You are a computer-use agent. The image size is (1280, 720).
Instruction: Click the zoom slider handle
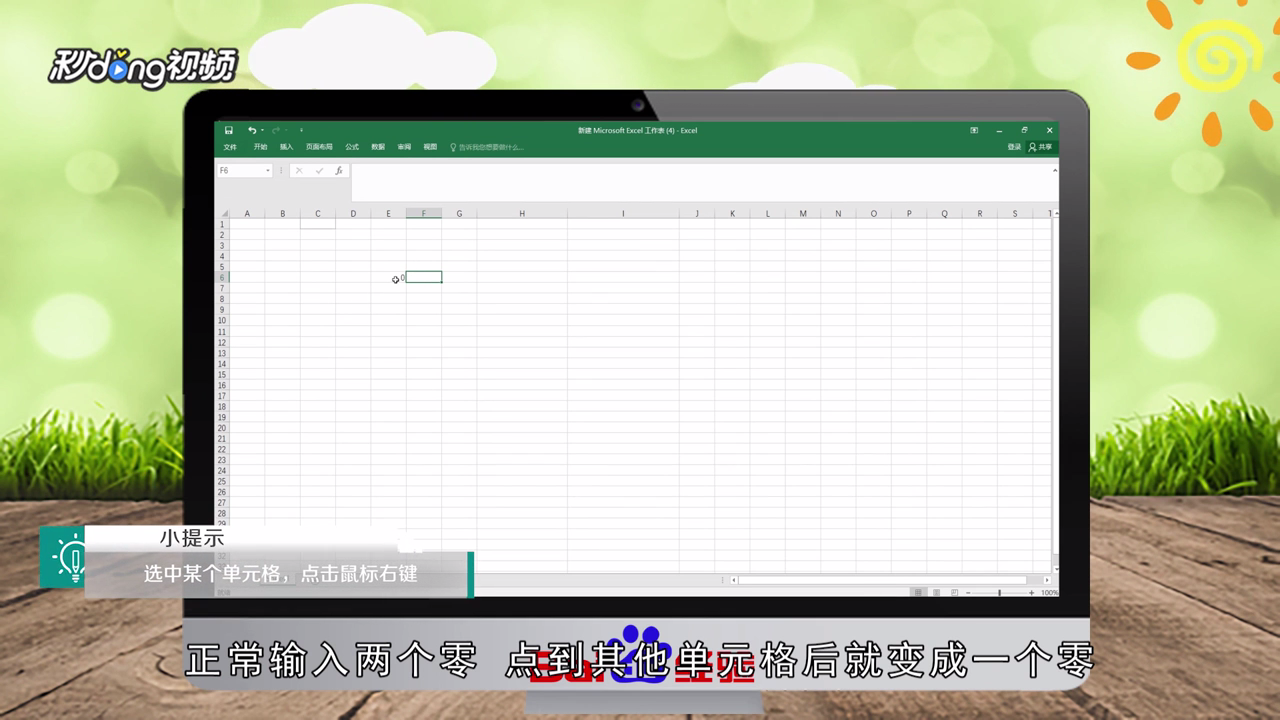tap(999, 593)
